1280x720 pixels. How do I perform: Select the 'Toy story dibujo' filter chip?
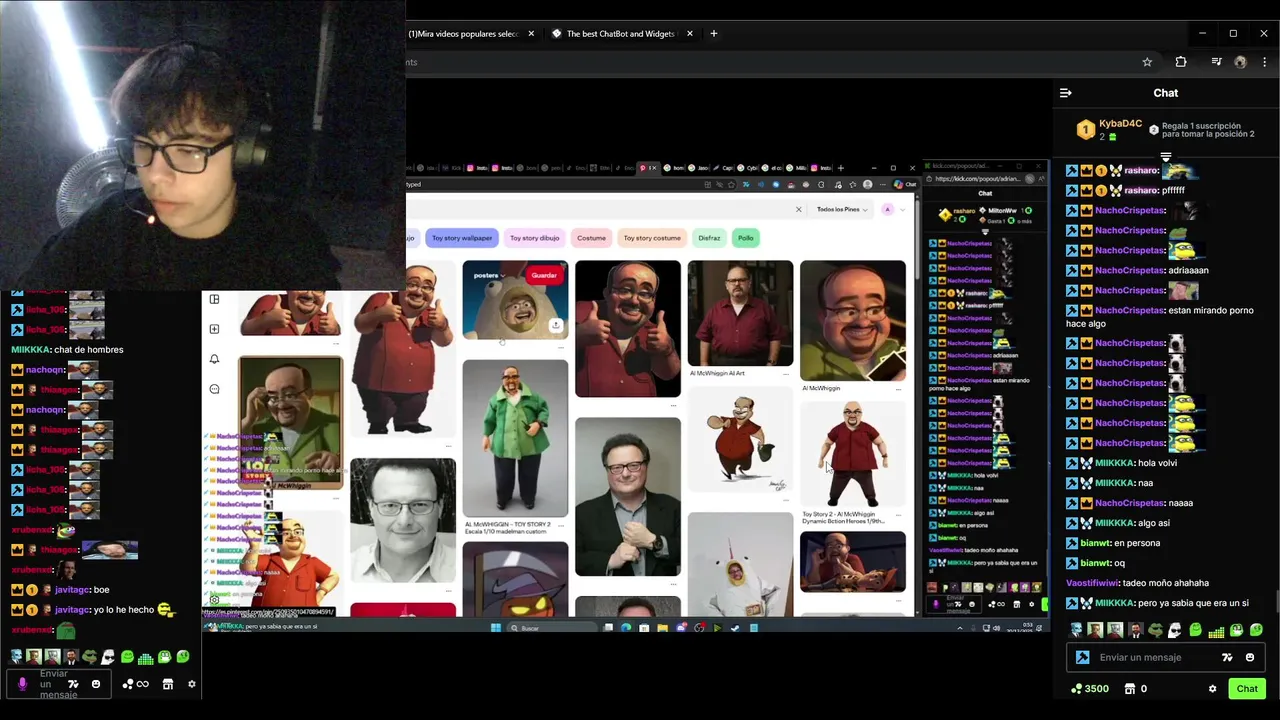(x=534, y=238)
